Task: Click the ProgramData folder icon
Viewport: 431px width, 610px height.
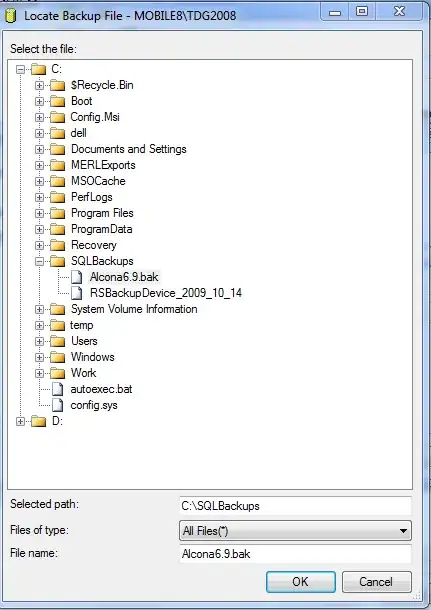Action: (58, 229)
